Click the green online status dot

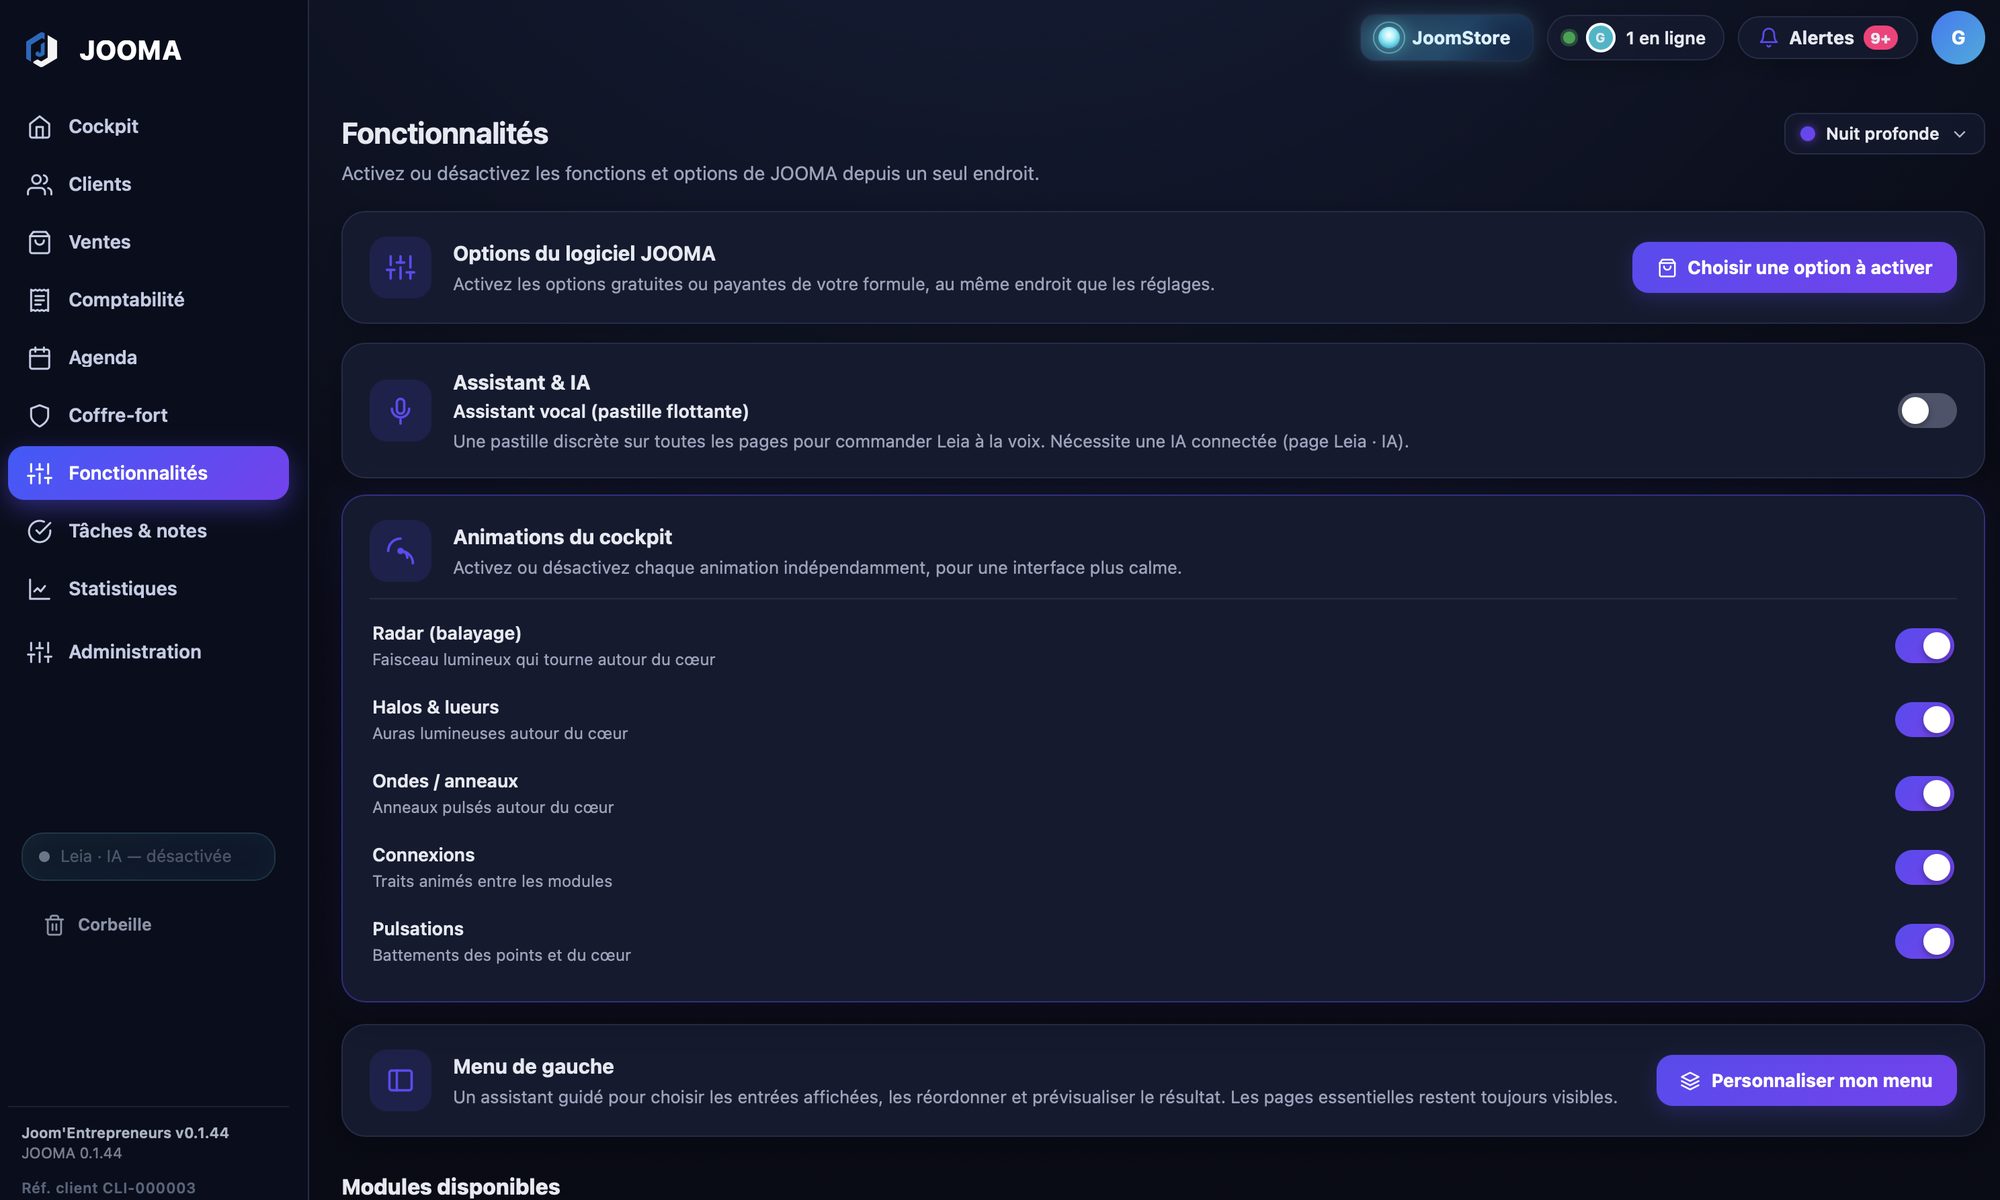pyautogui.click(x=1569, y=38)
